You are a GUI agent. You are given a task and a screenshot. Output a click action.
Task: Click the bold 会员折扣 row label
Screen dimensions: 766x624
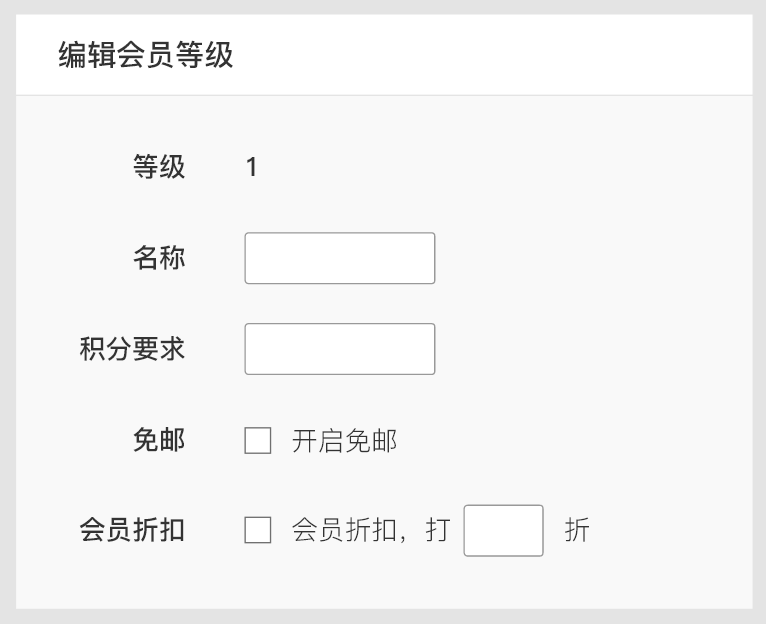(x=132, y=530)
